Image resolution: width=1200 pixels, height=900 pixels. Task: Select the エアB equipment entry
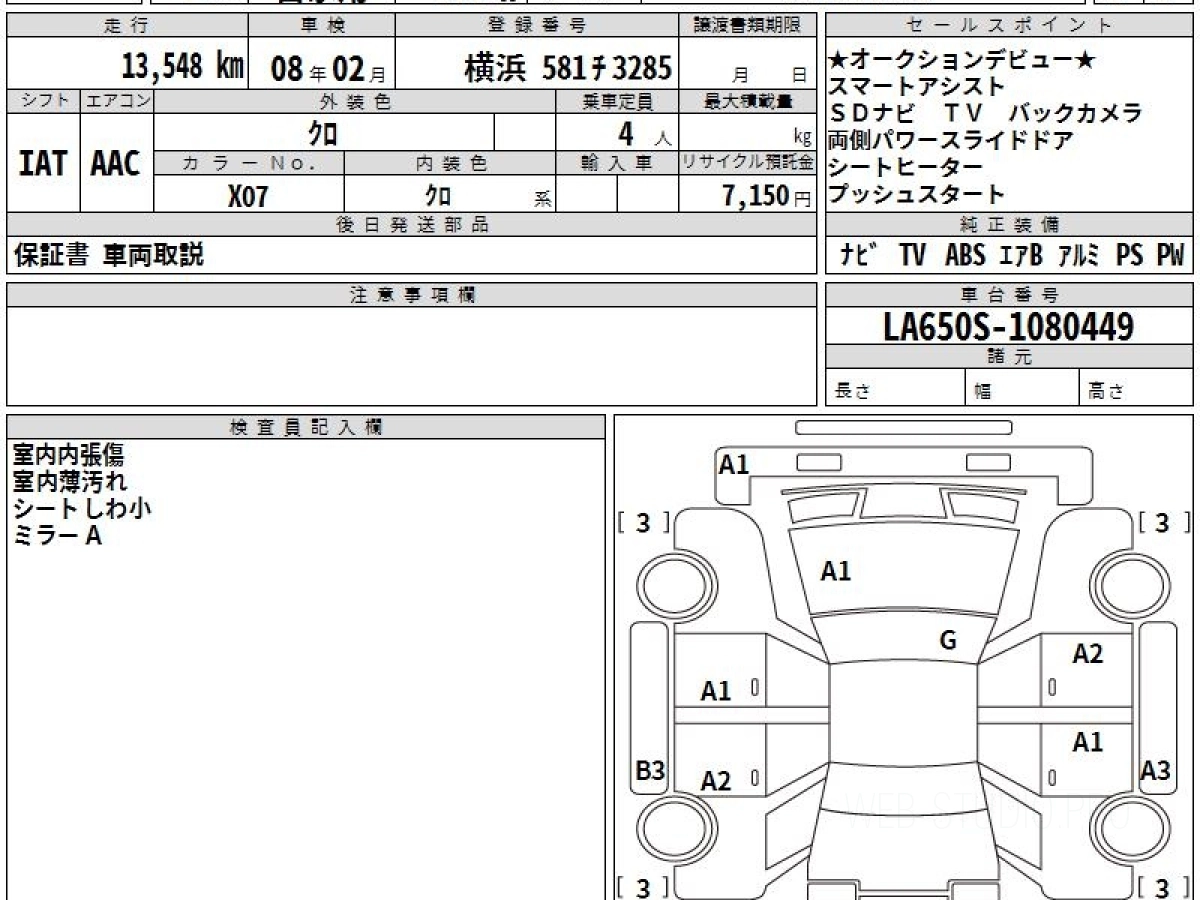click(1021, 255)
